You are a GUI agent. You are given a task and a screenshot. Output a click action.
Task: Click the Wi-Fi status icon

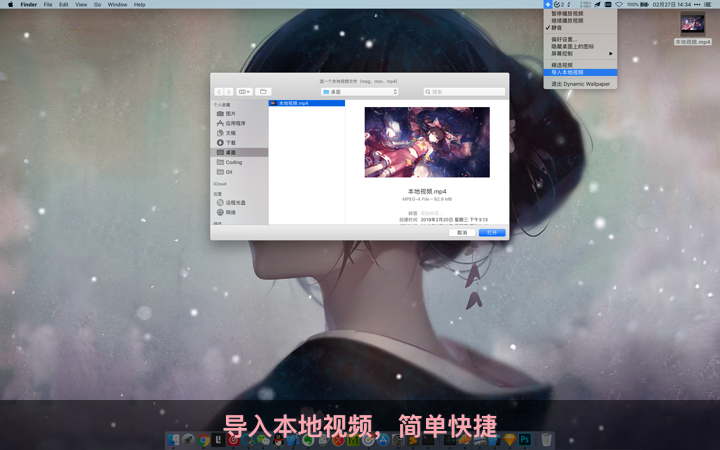point(619,4)
